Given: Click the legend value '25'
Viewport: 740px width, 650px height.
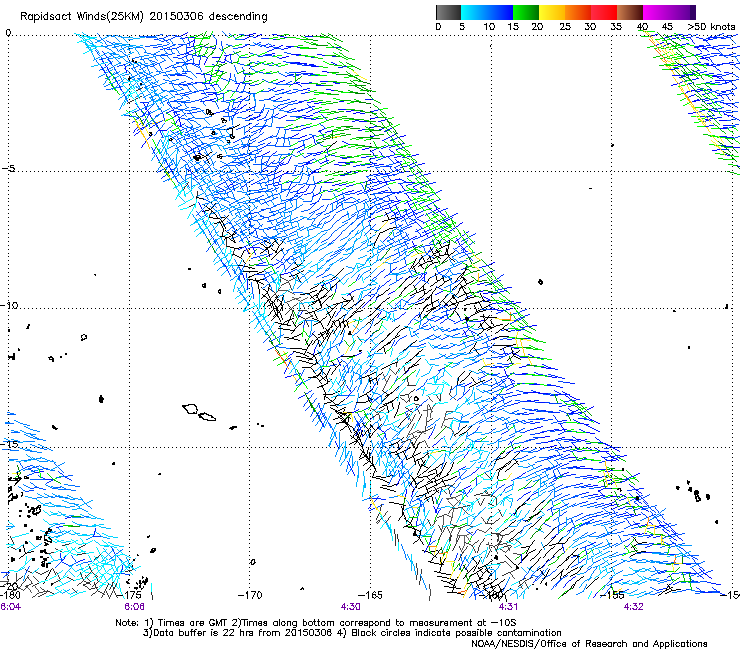Looking at the screenshot, I should point(564,27).
